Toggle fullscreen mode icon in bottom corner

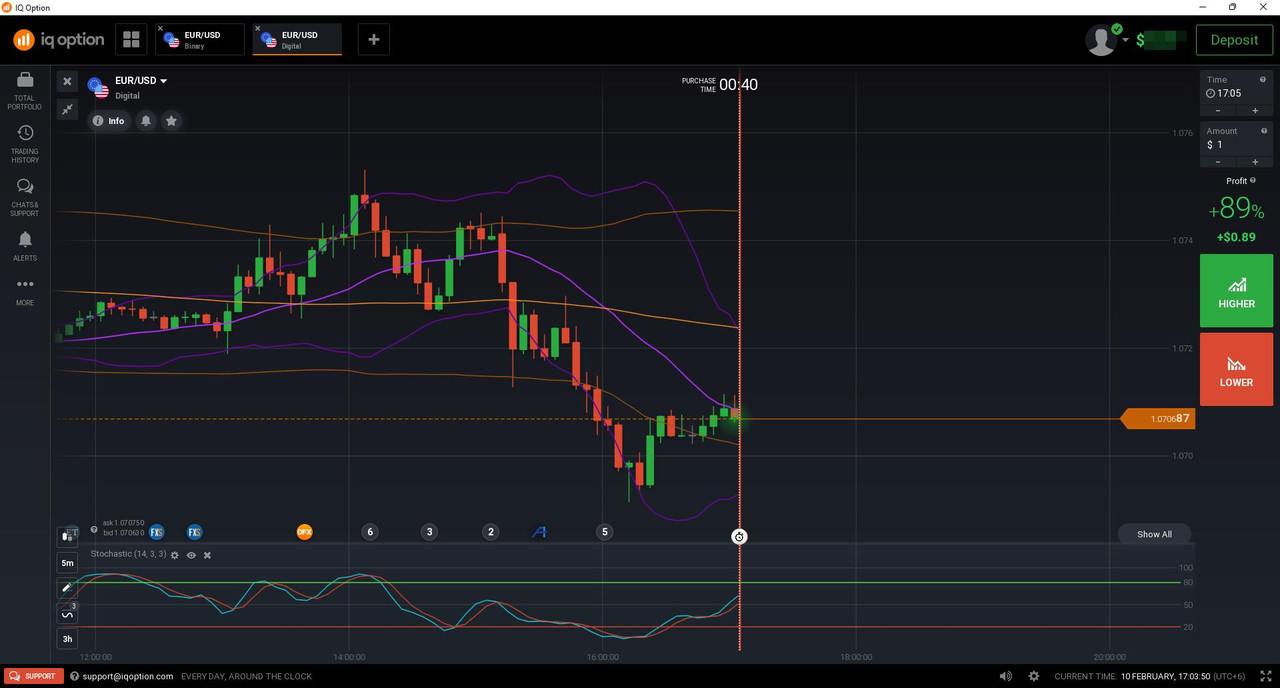coord(1266,676)
